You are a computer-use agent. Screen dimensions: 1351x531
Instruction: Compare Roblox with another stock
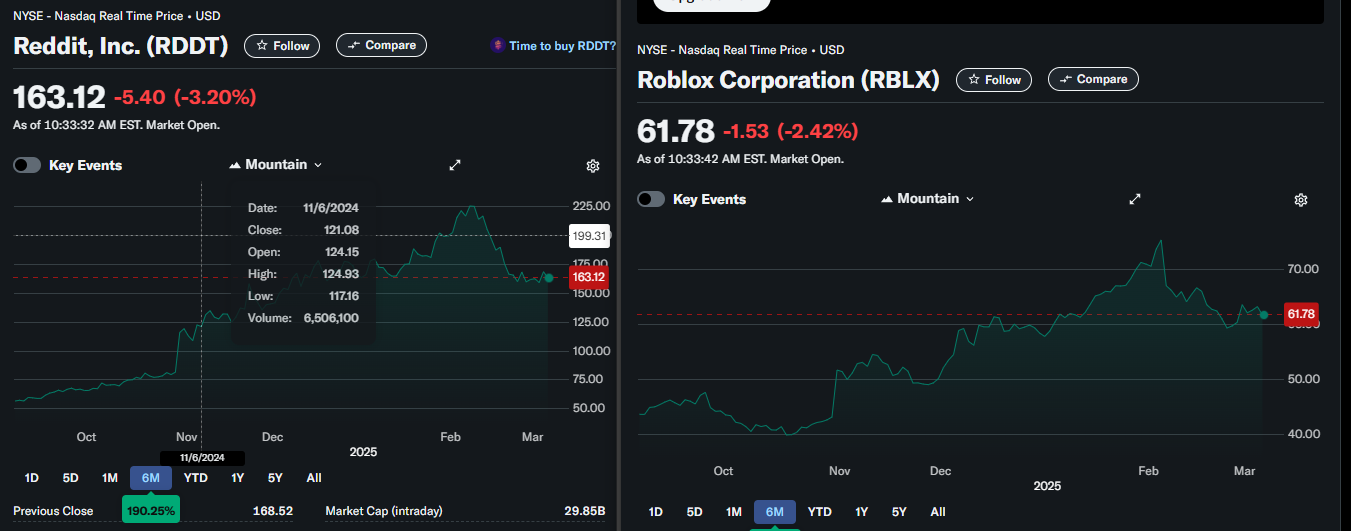[1093, 79]
